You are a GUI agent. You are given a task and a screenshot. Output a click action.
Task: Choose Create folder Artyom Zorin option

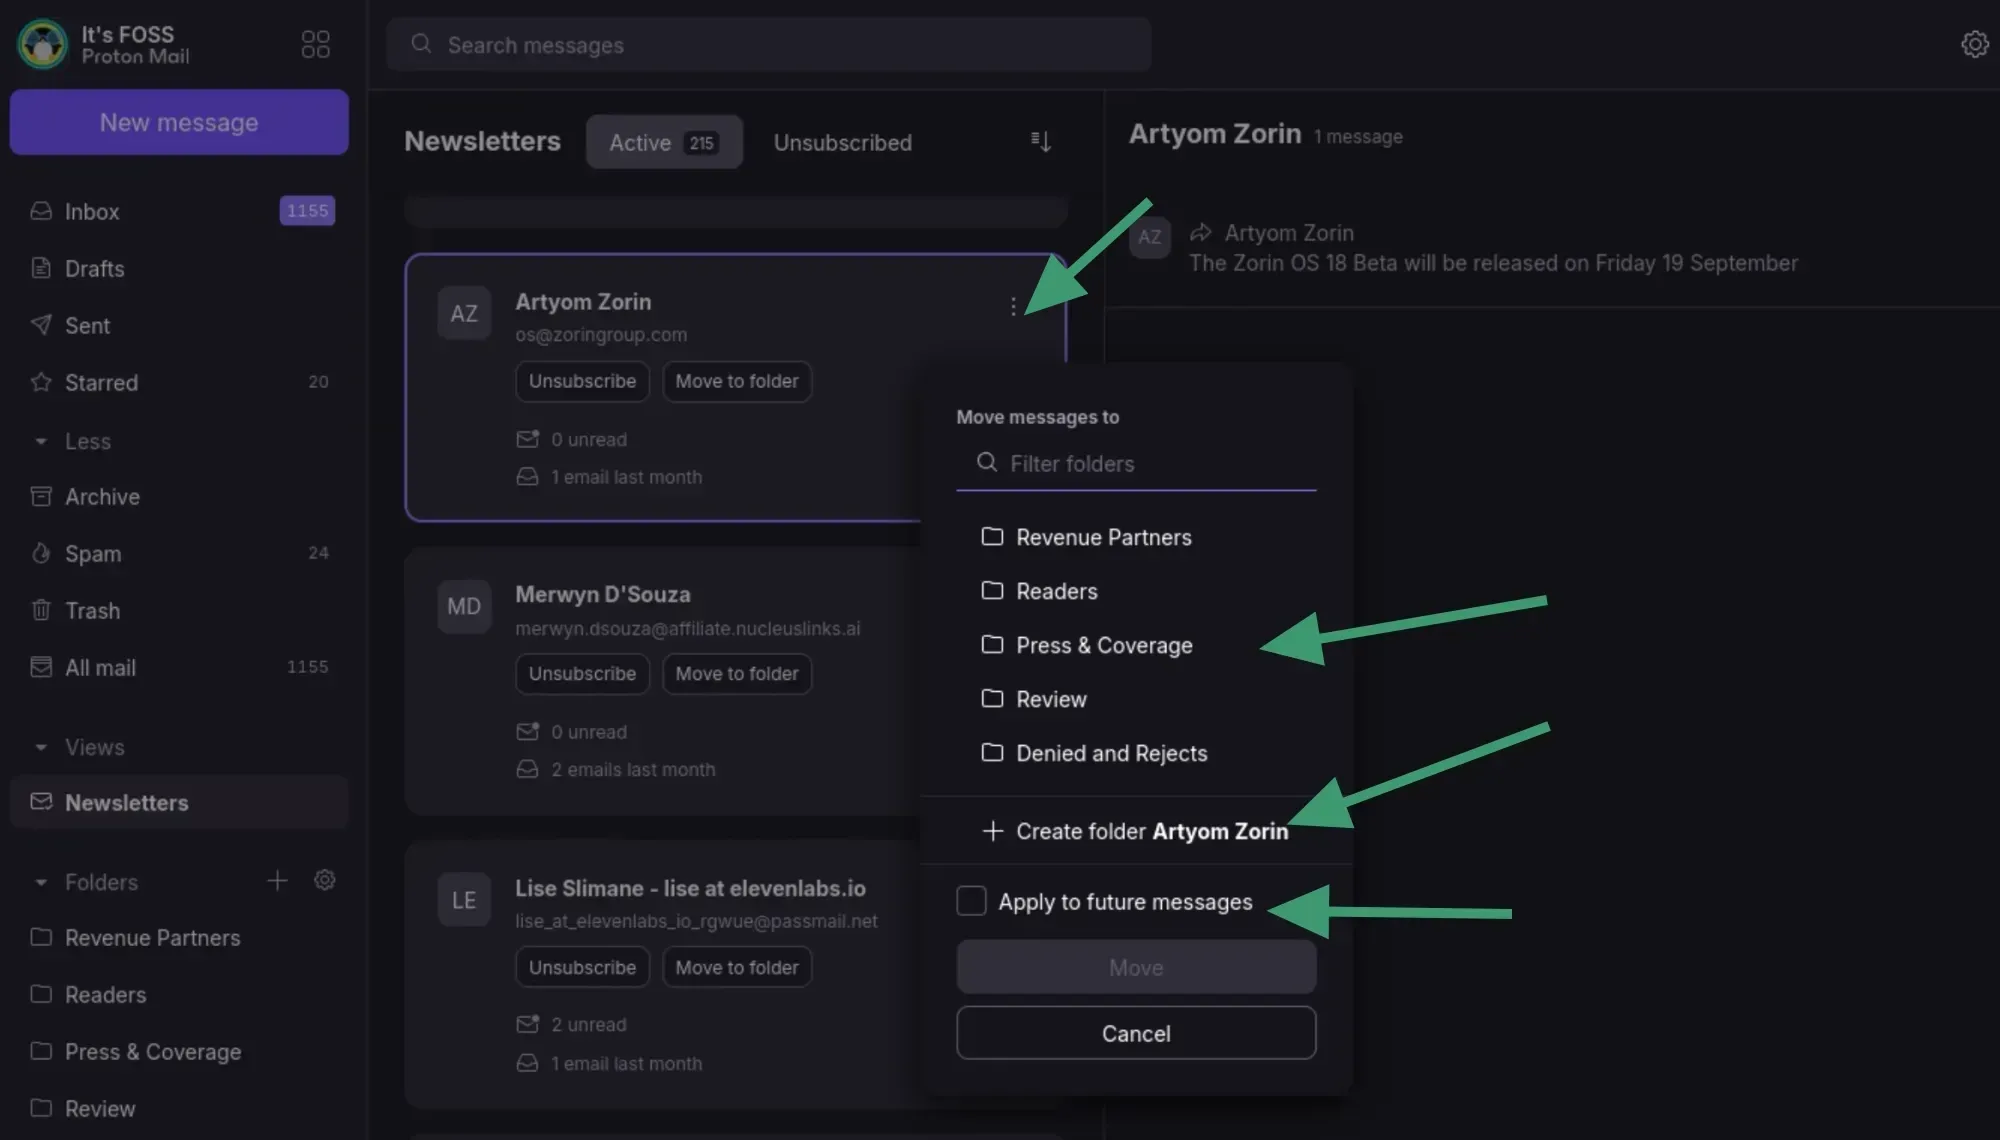(x=1135, y=831)
